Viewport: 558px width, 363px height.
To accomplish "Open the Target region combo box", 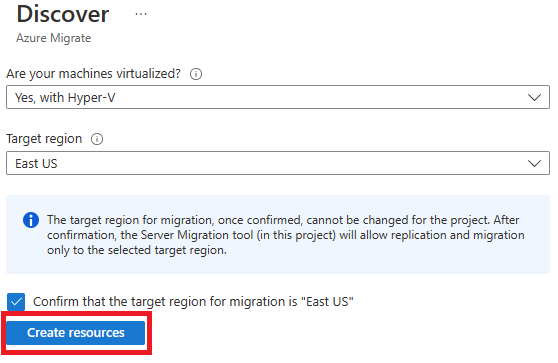I will pyautogui.click(x=278, y=163).
